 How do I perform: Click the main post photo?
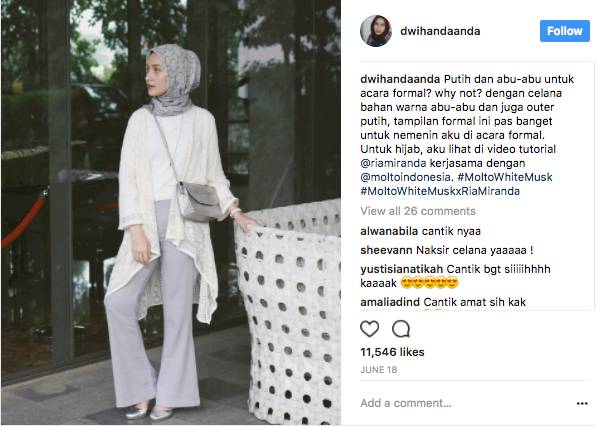click(171, 212)
